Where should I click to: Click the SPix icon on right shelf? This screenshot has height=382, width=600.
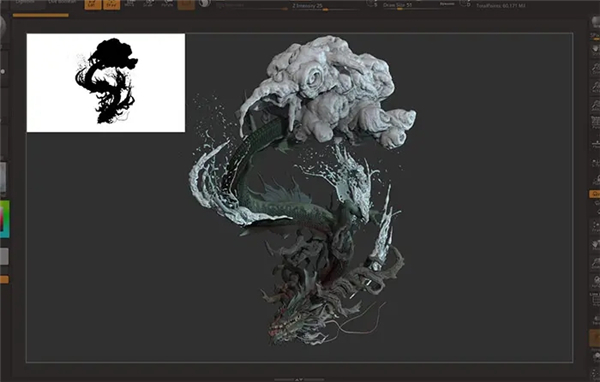(595, 36)
